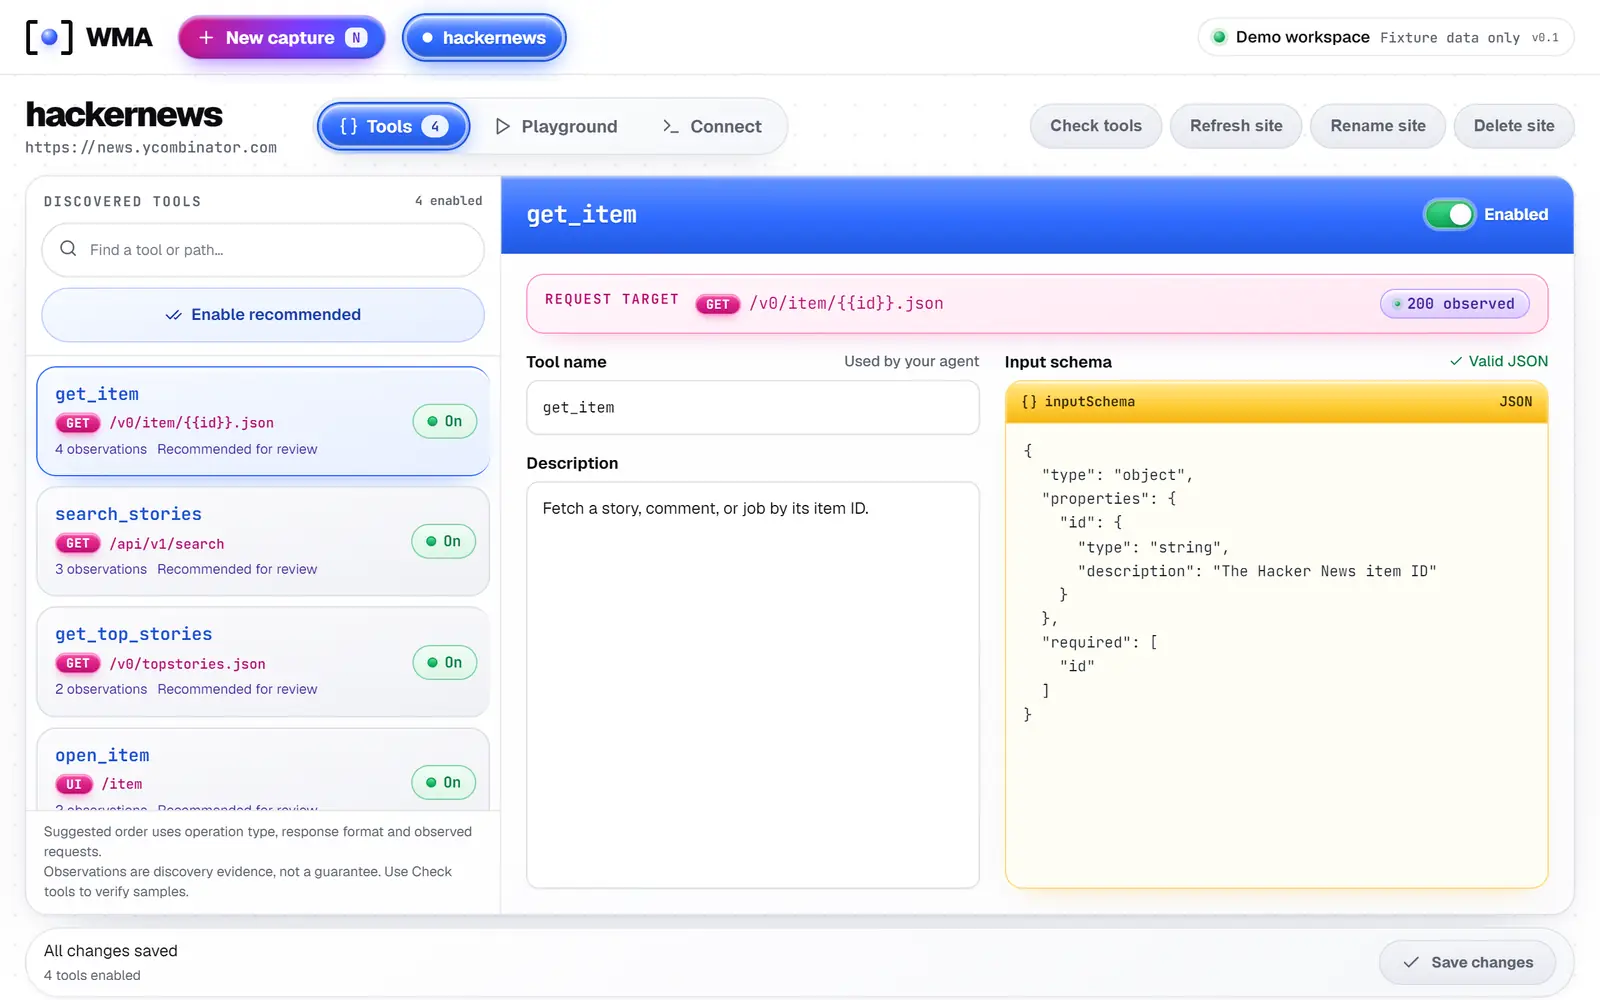Click the /v0/item/{{id}}.json request path
The image size is (1600, 1000).
coord(846,304)
